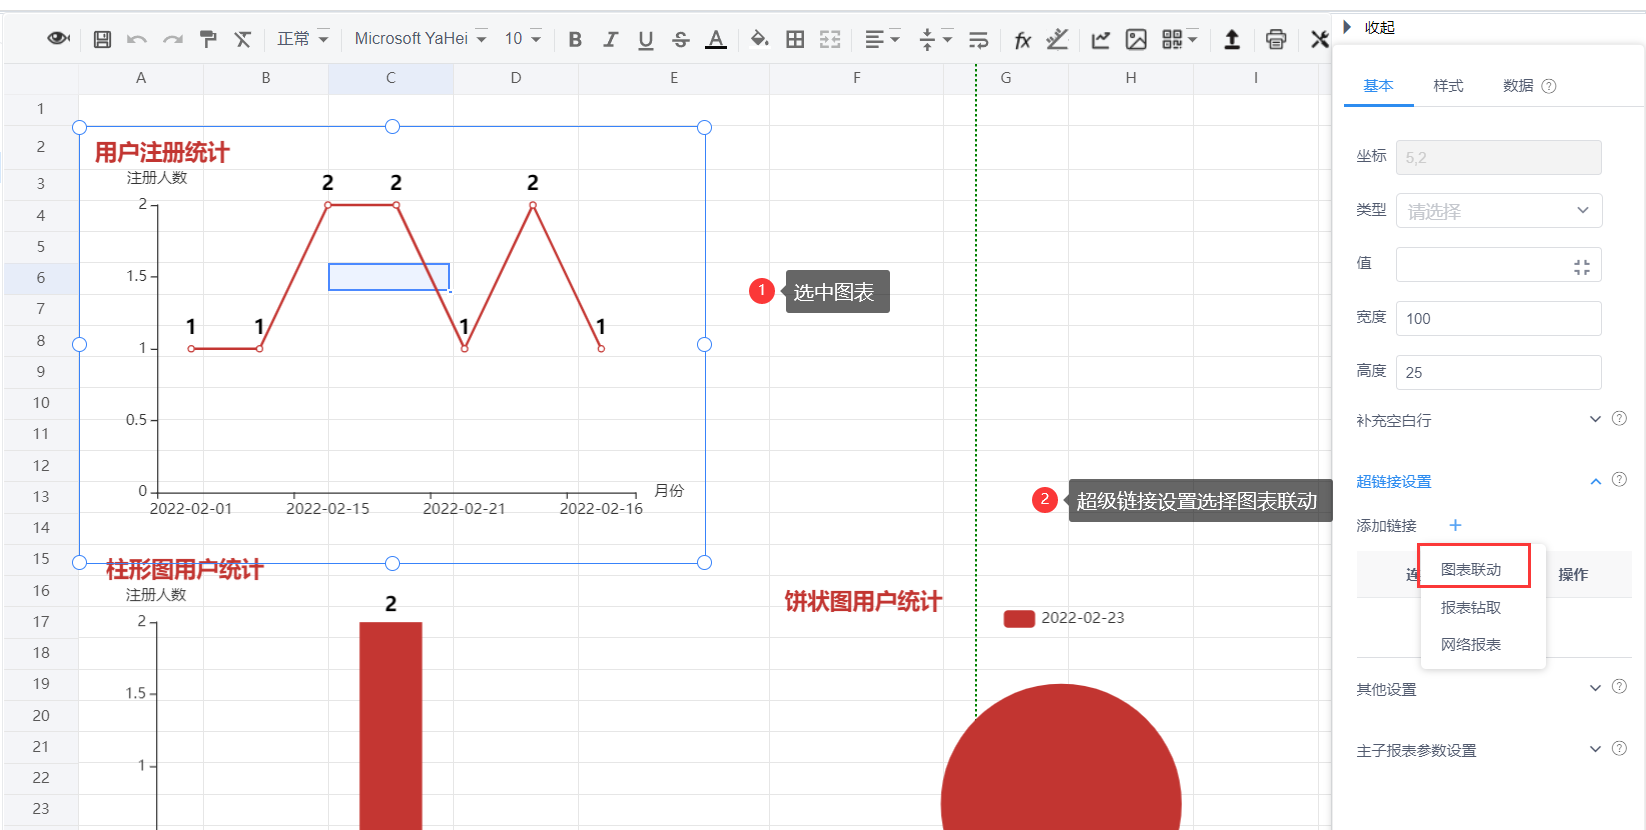Toggle pie legend item '2022-02-23'

[1064, 618]
